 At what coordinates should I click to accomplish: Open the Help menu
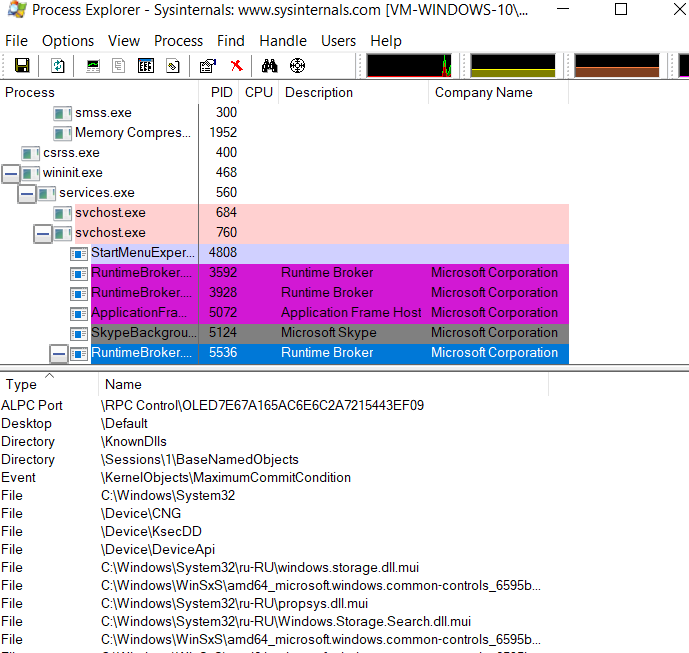pos(386,41)
